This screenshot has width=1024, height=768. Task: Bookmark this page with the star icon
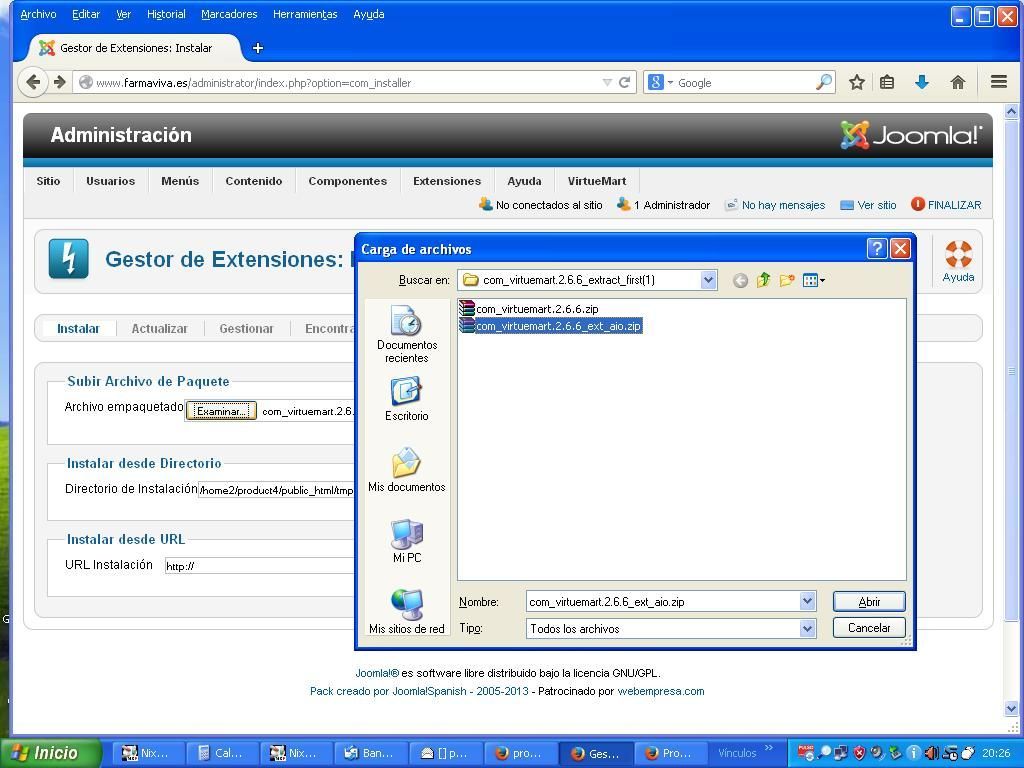[857, 82]
